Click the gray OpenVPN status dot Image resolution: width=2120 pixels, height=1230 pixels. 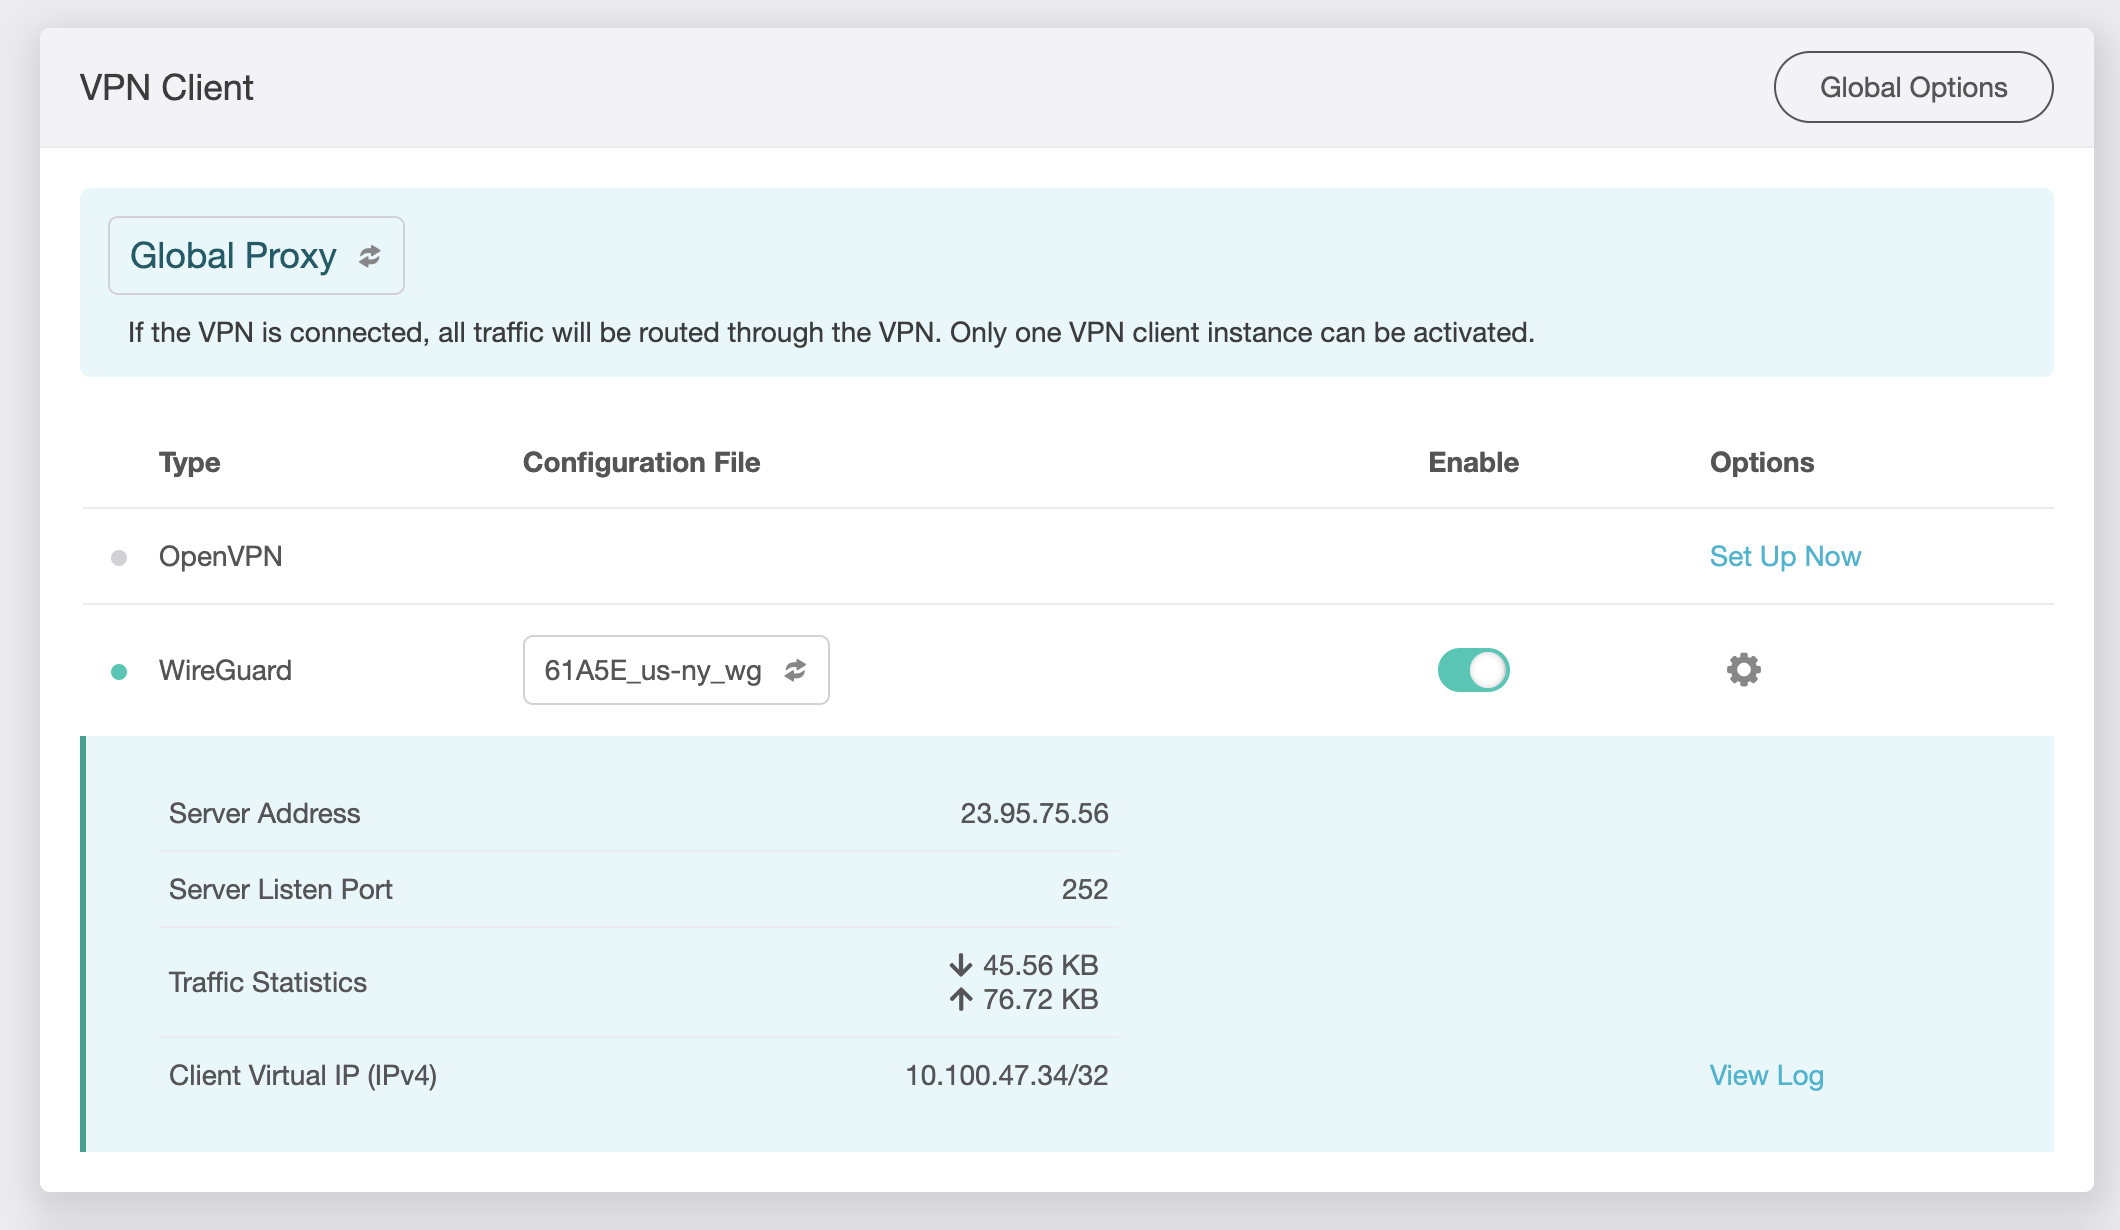(x=119, y=558)
